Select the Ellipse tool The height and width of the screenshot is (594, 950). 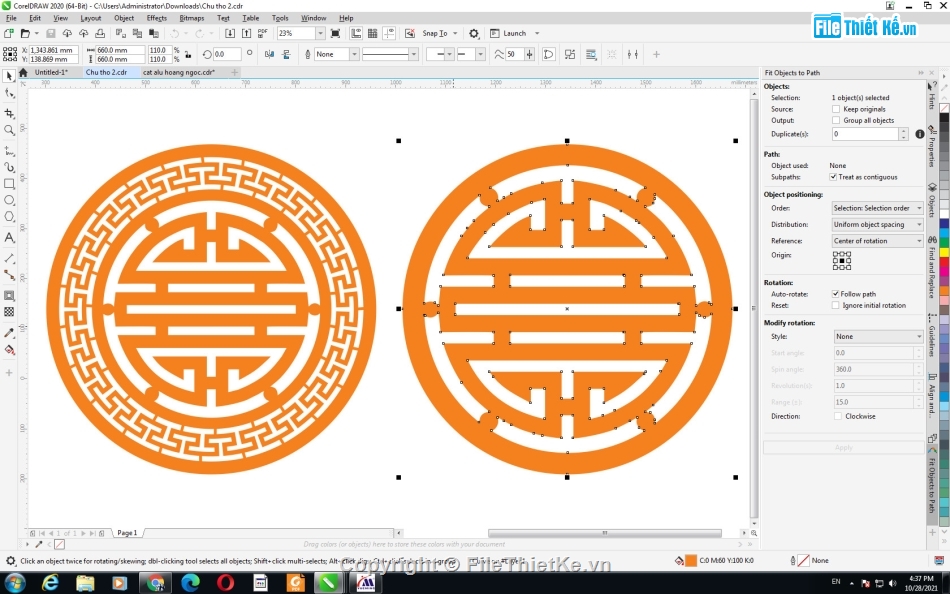(9, 201)
